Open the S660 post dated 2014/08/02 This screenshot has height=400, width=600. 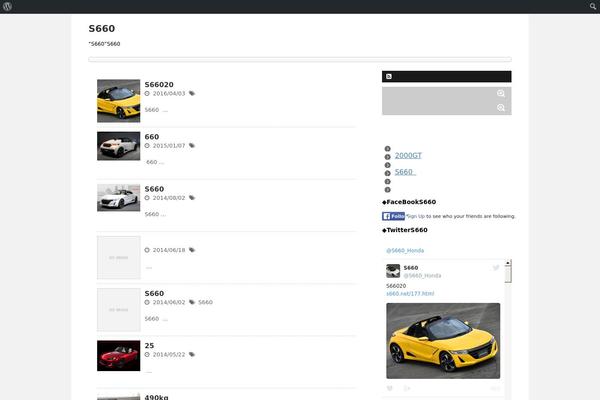pyautogui.click(x=154, y=189)
